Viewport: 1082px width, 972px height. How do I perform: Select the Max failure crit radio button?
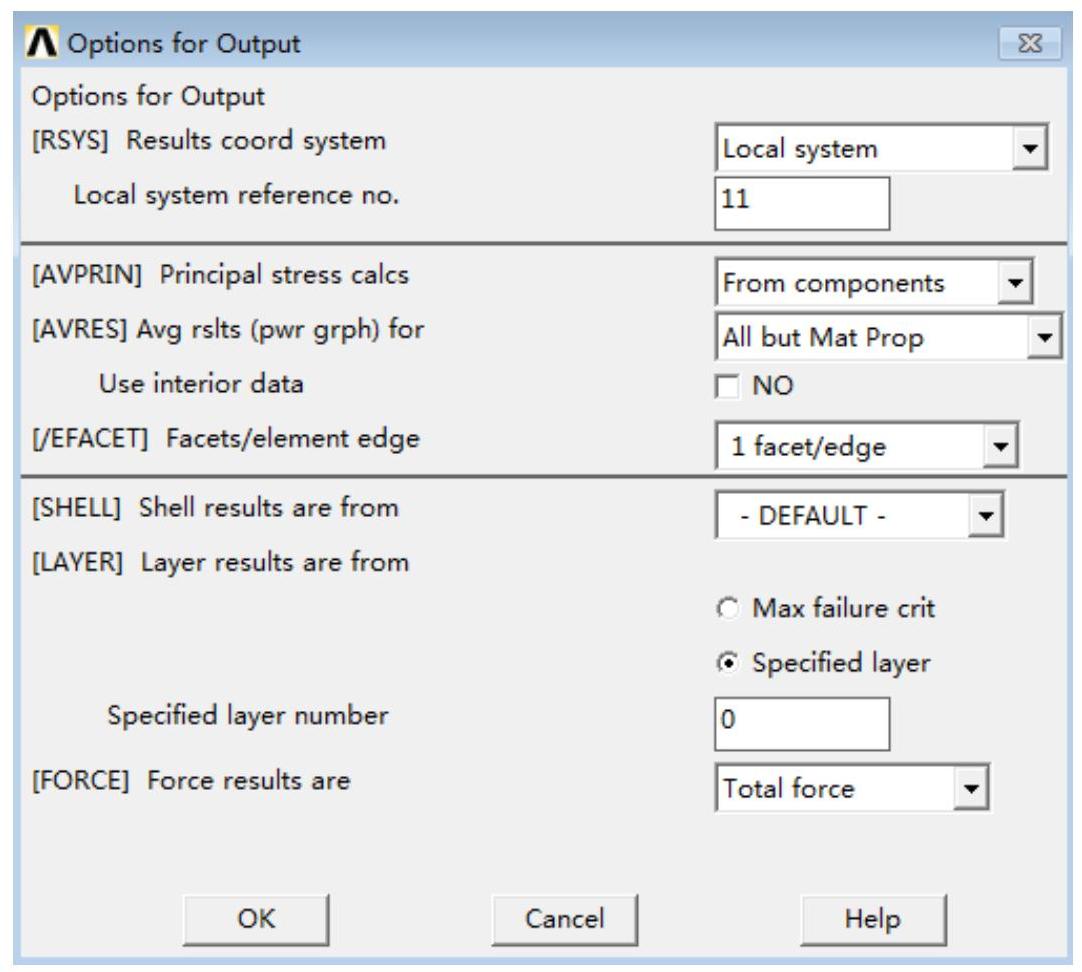click(728, 609)
